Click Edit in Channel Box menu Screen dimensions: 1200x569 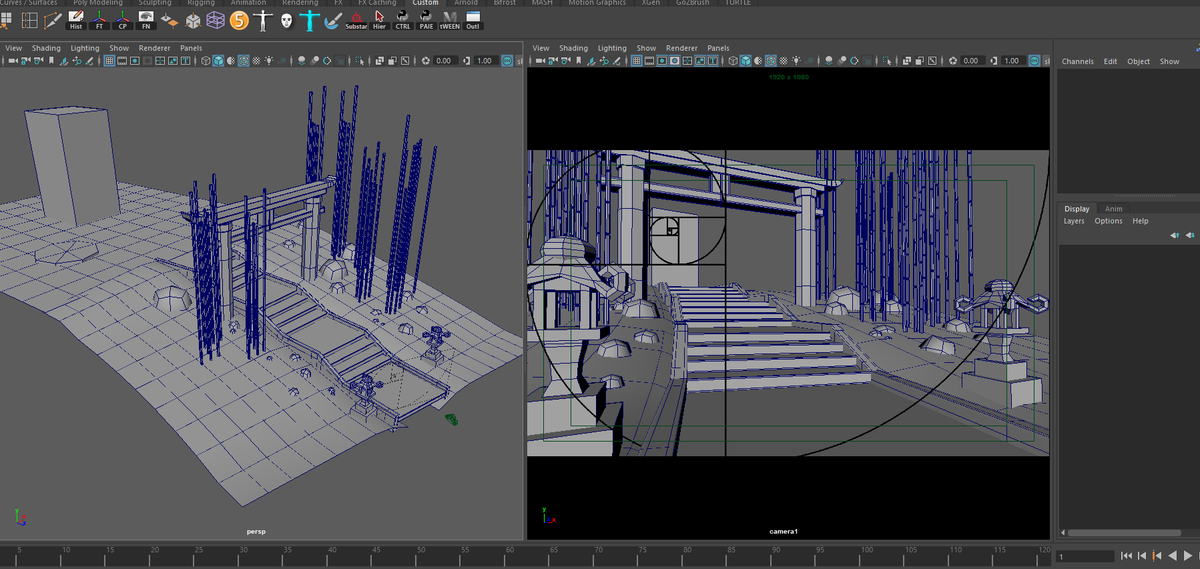pyautogui.click(x=1111, y=62)
